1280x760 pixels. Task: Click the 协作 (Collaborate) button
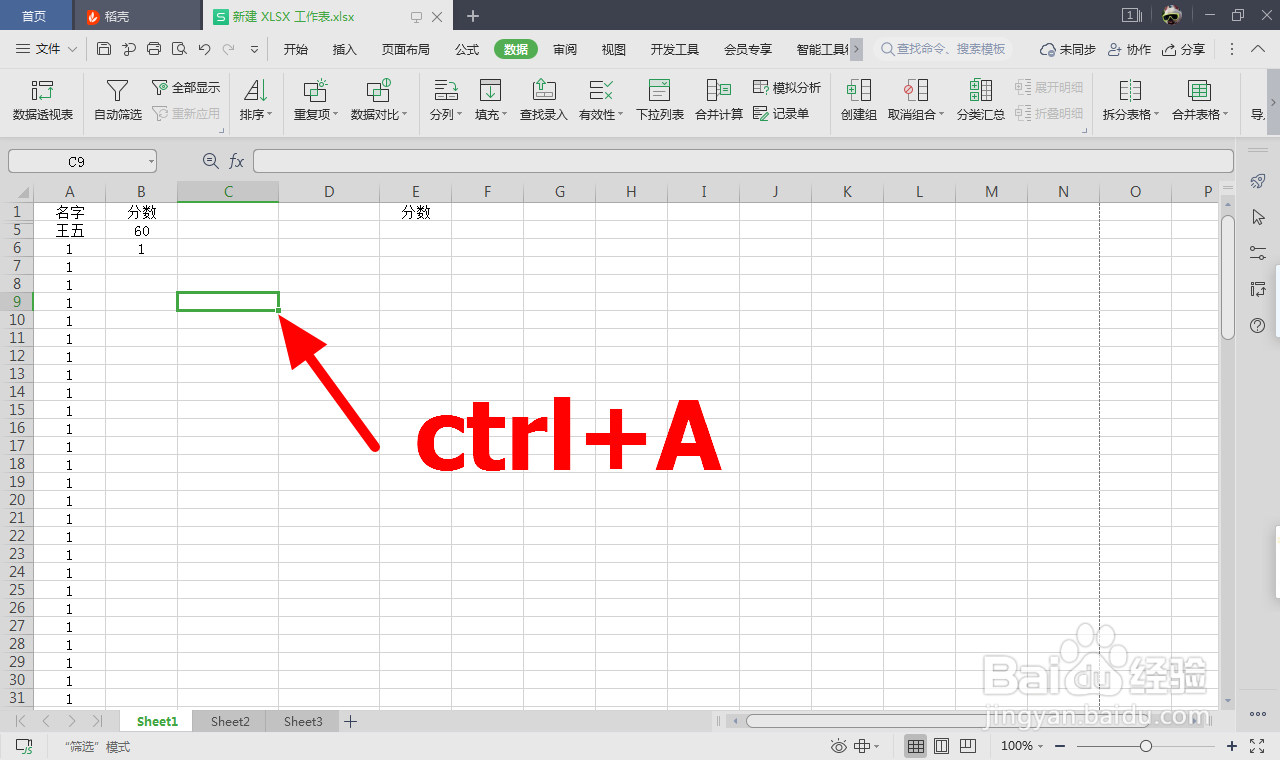(1131, 48)
